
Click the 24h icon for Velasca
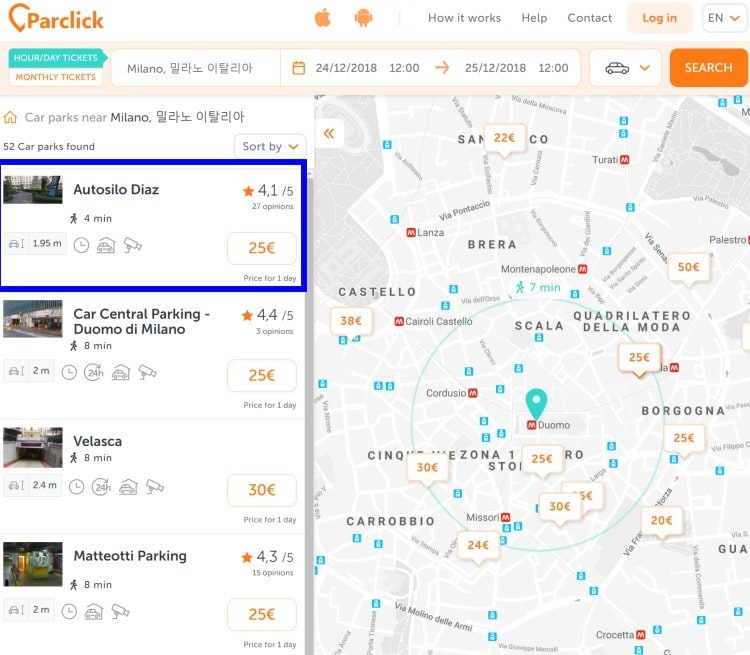[101, 487]
